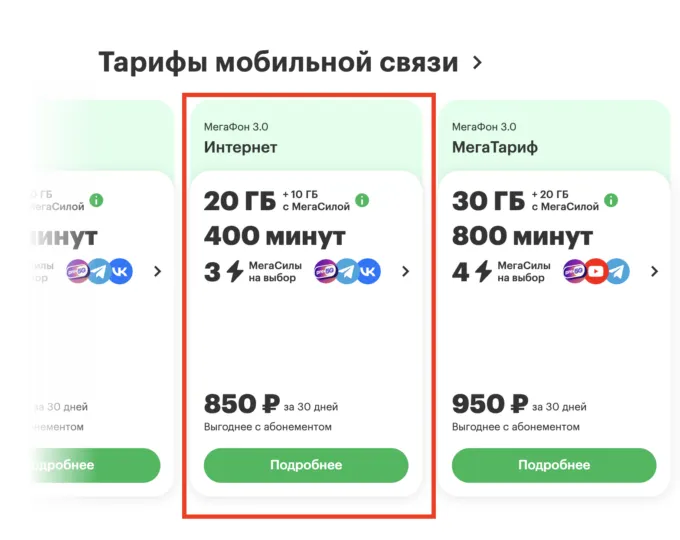Open МегаСилы chevron in leftmost card
Image resolution: width=680 pixels, height=540 pixels.
[x=157, y=271]
